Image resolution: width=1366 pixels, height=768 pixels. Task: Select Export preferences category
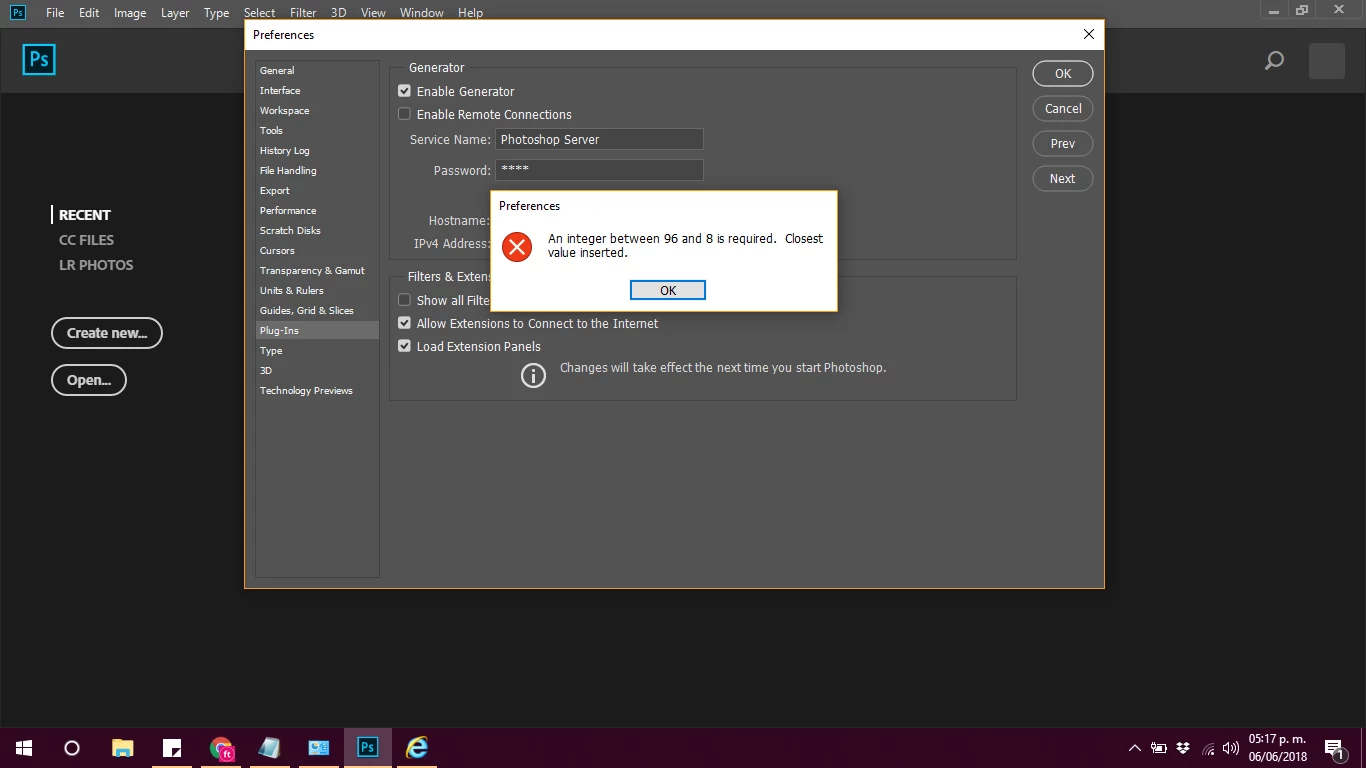317,190
